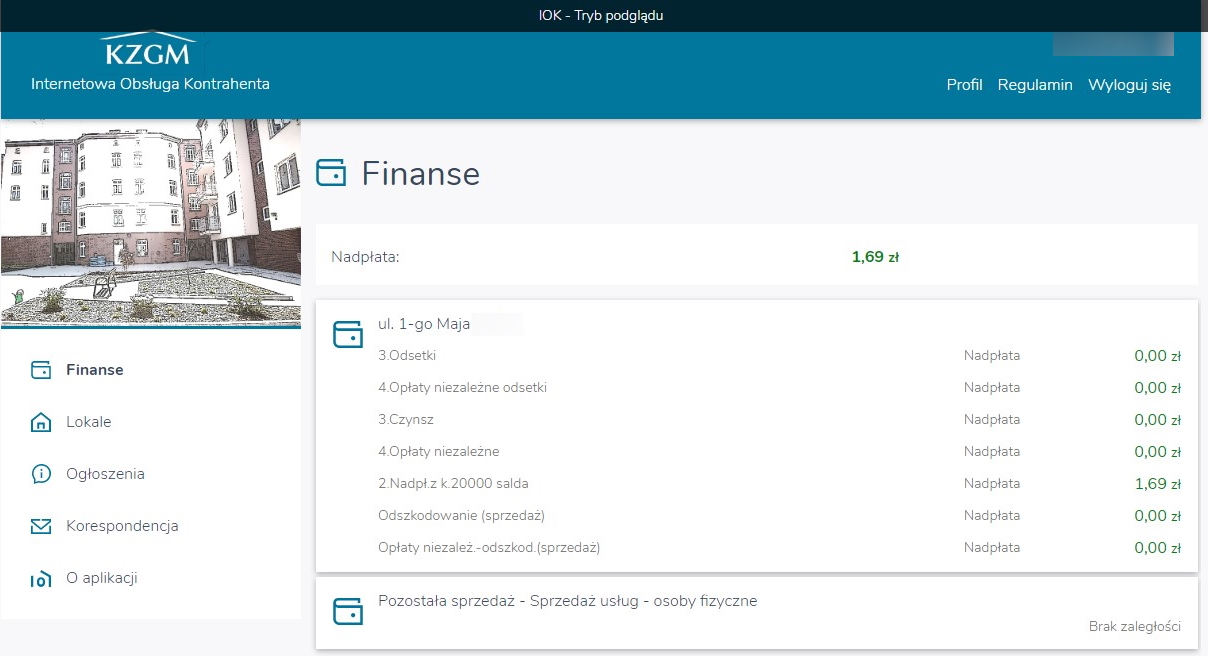Open Pozostała sprzedaż - Sprzedaż usług card title
Screen dimensions: 1208x656
point(568,601)
